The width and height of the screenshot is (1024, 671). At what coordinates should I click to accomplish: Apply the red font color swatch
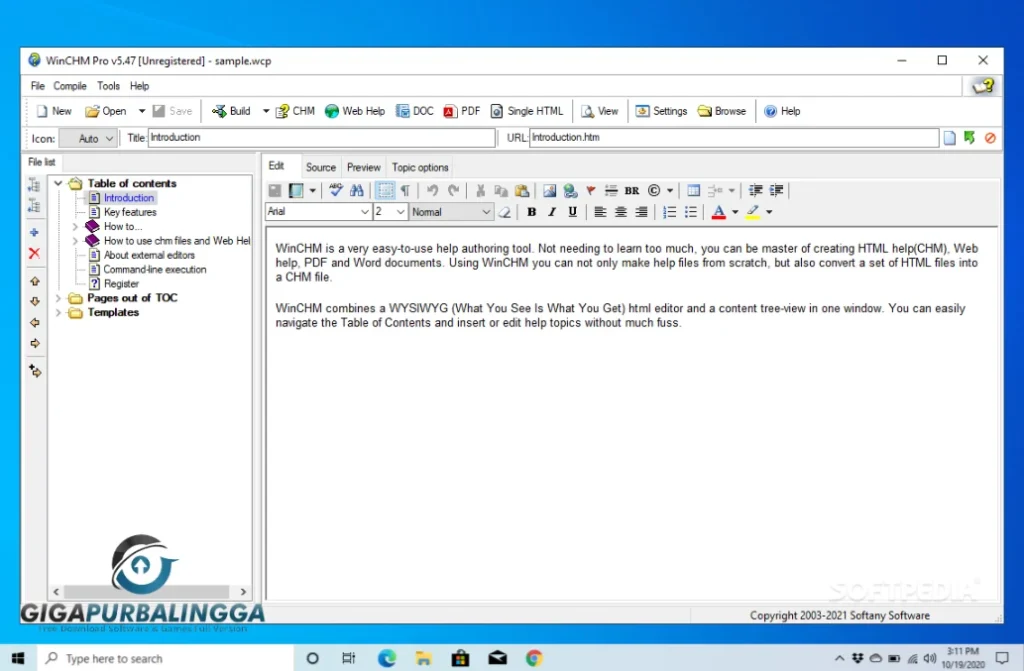click(718, 212)
